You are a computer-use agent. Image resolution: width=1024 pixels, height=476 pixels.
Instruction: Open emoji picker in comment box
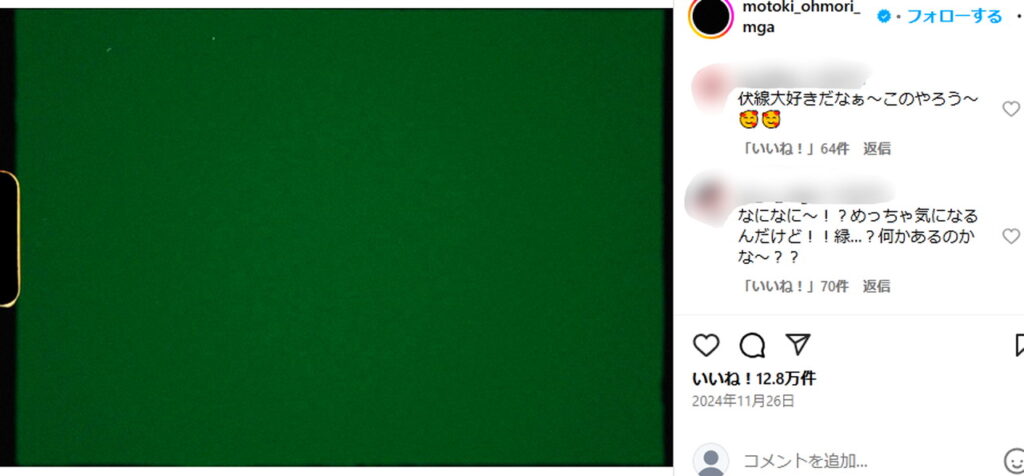tap(1014, 461)
